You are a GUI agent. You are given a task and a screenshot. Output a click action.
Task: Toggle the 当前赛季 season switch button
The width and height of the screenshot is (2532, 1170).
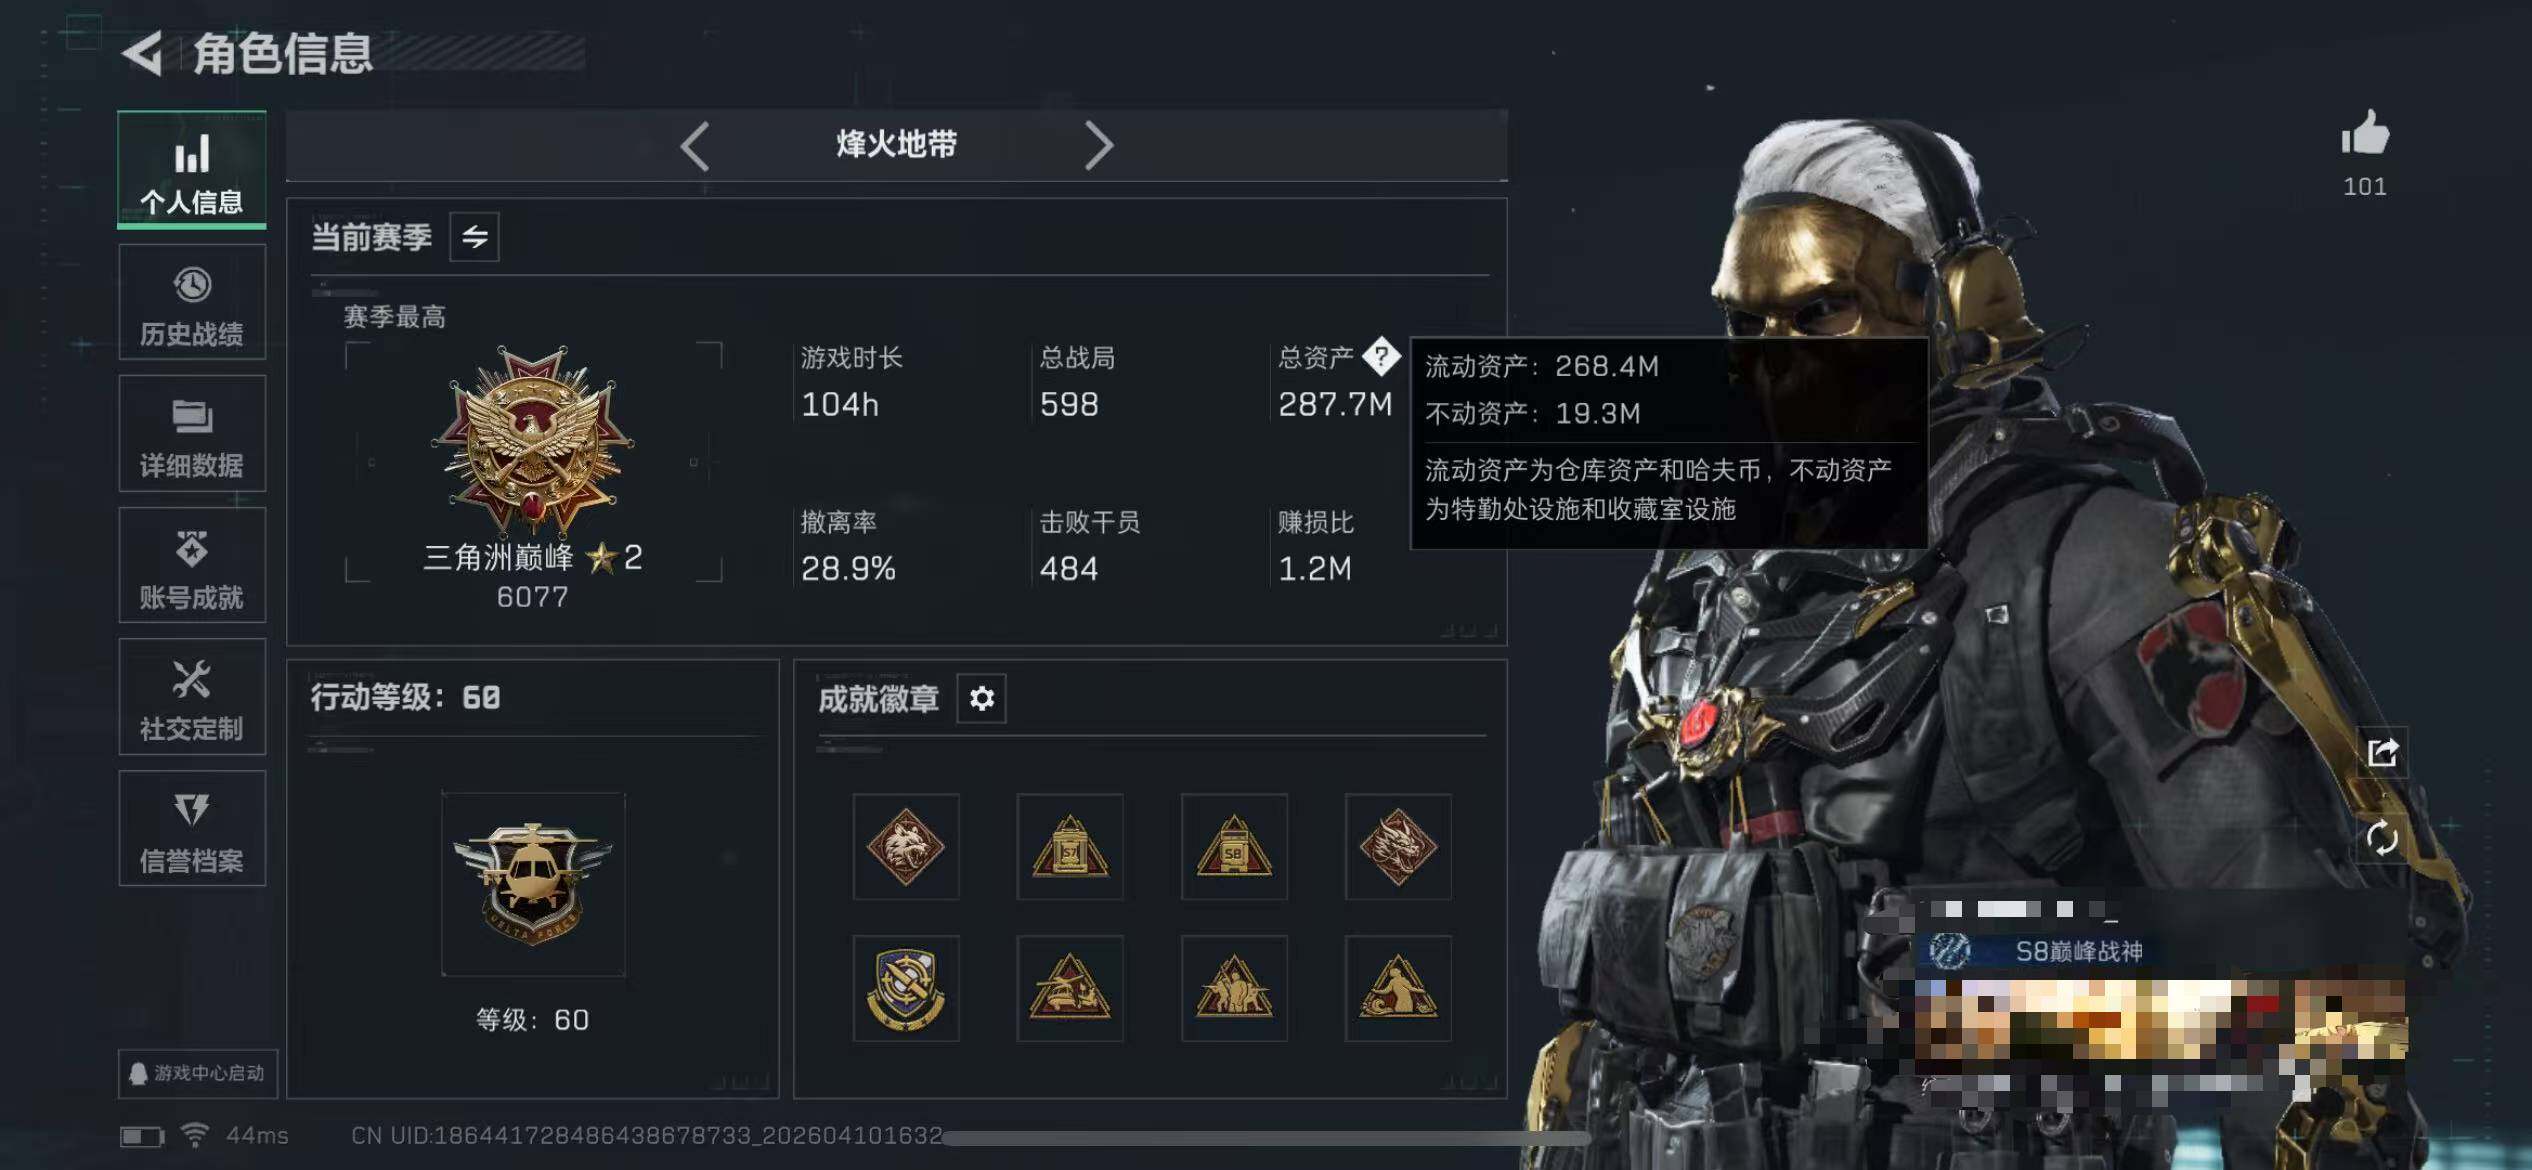(x=474, y=237)
